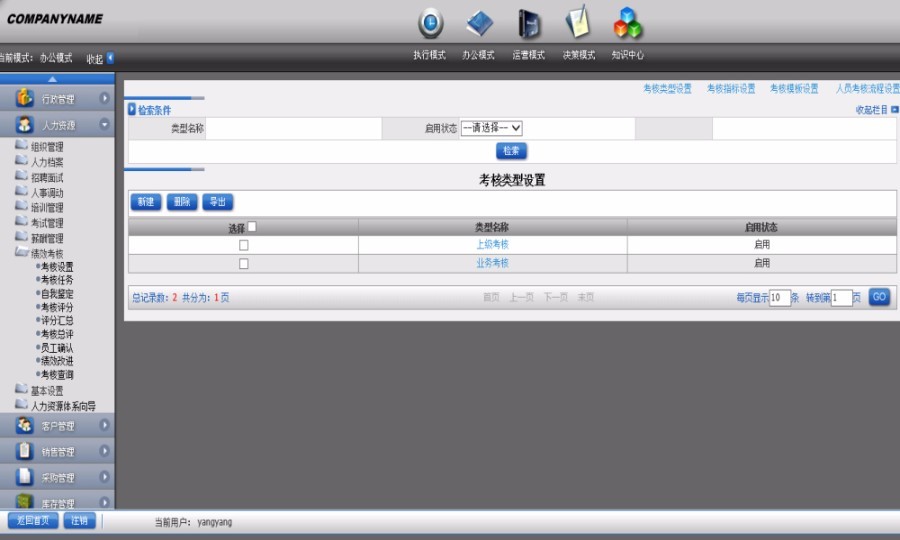Click the 人力资源 person icon
This screenshot has height=540, width=900.
point(24,124)
